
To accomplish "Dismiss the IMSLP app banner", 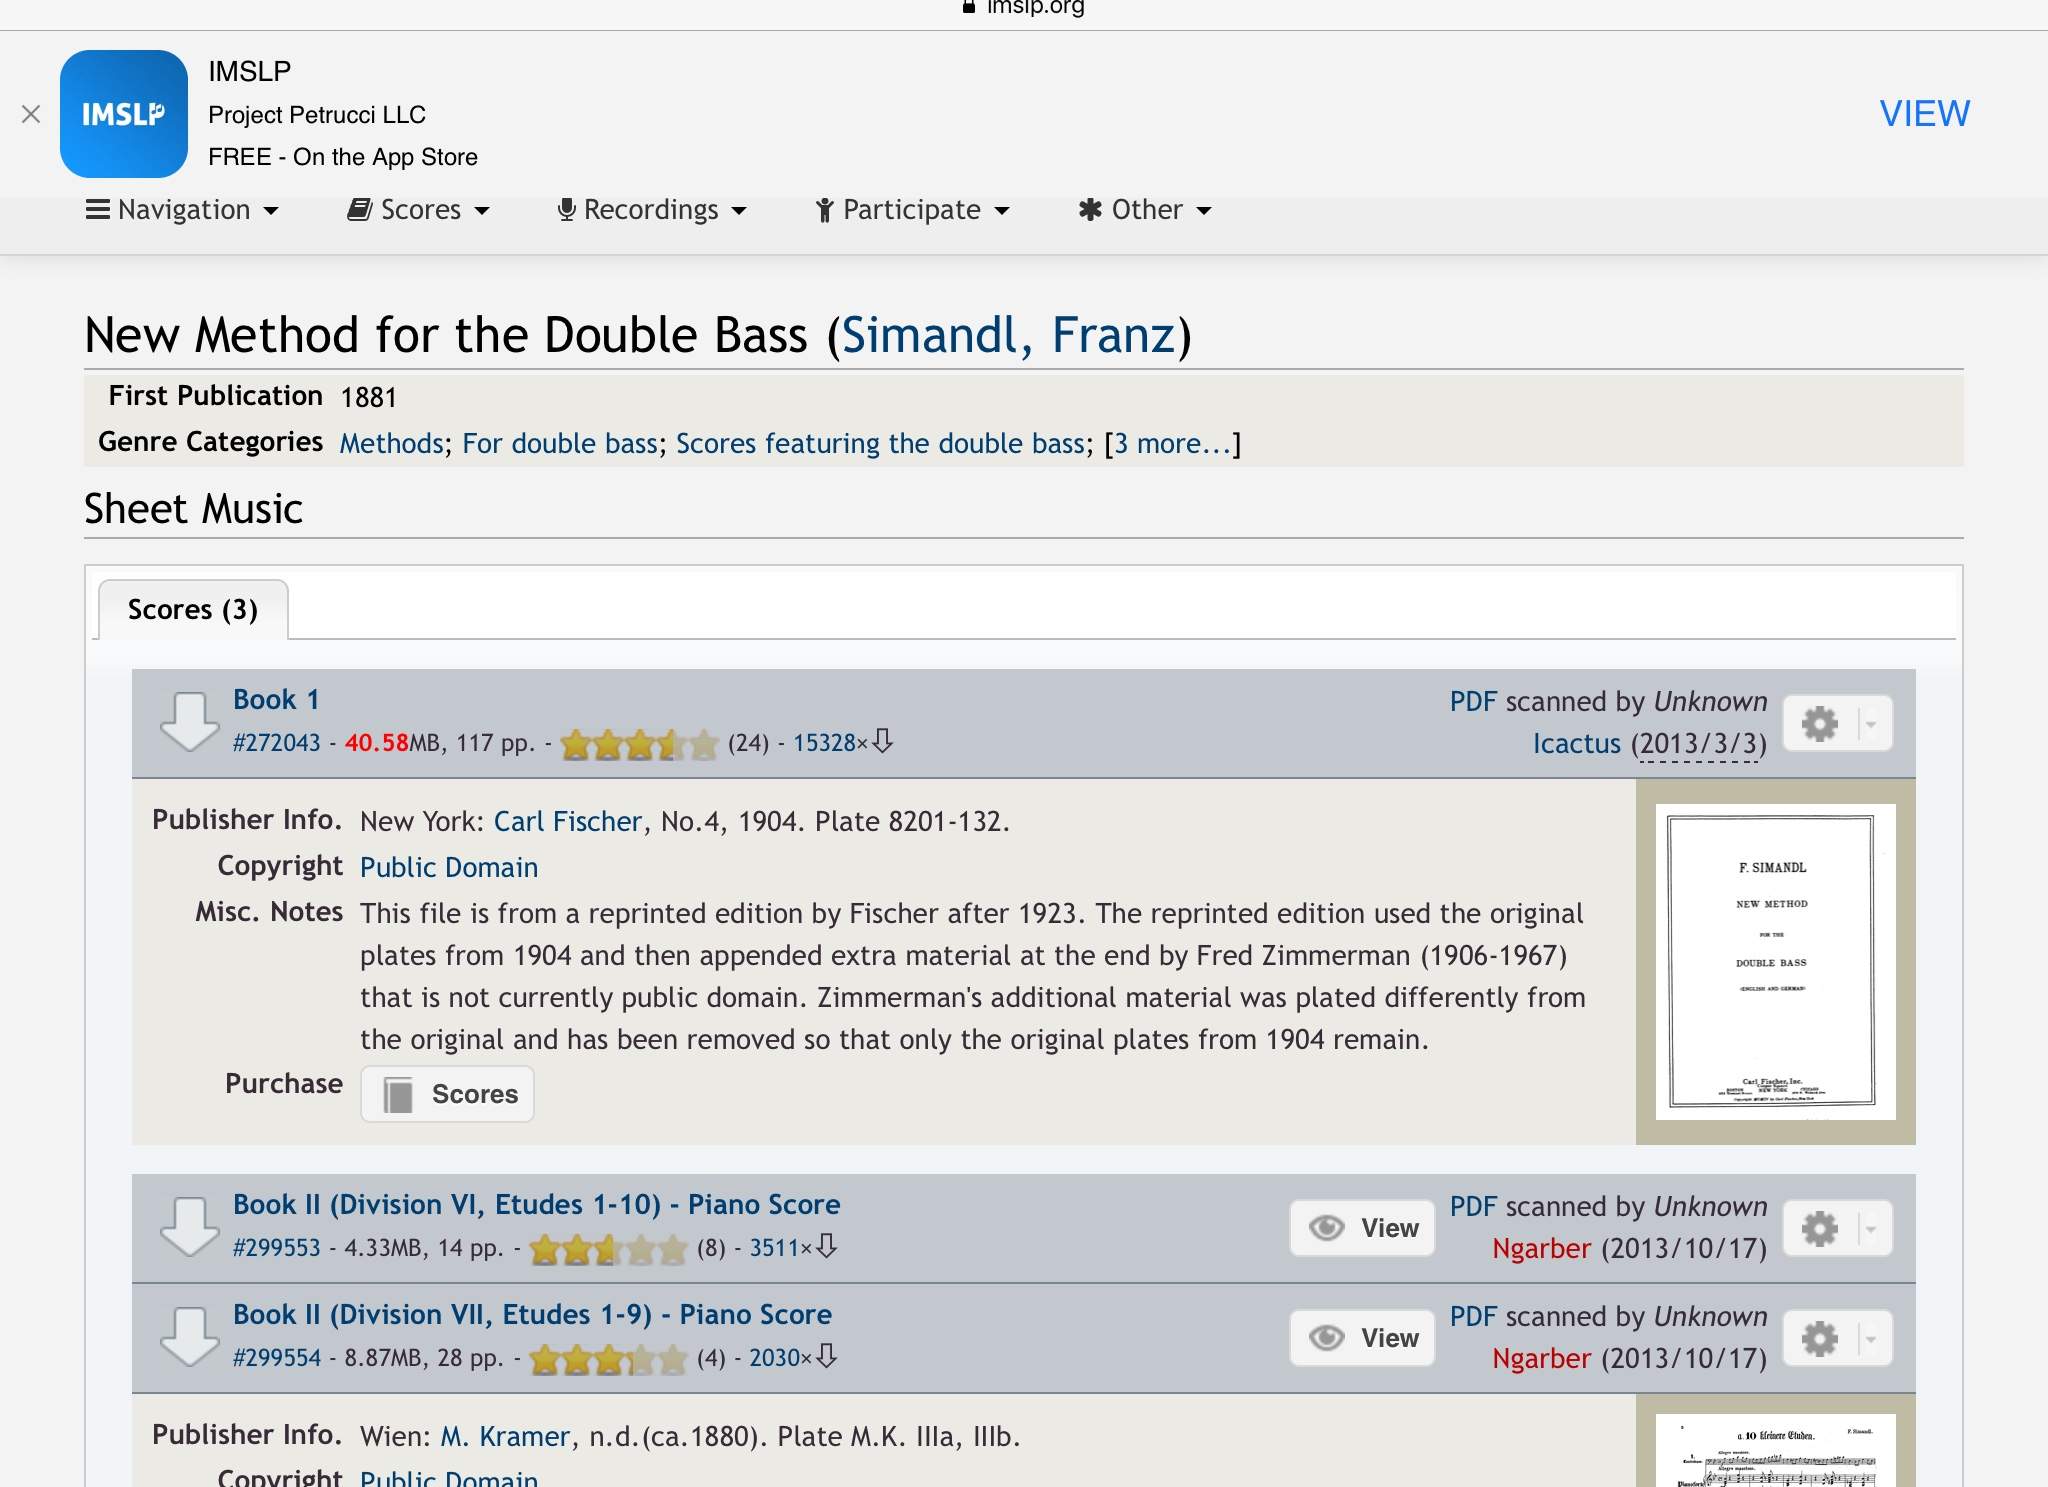I will click(31, 114).
